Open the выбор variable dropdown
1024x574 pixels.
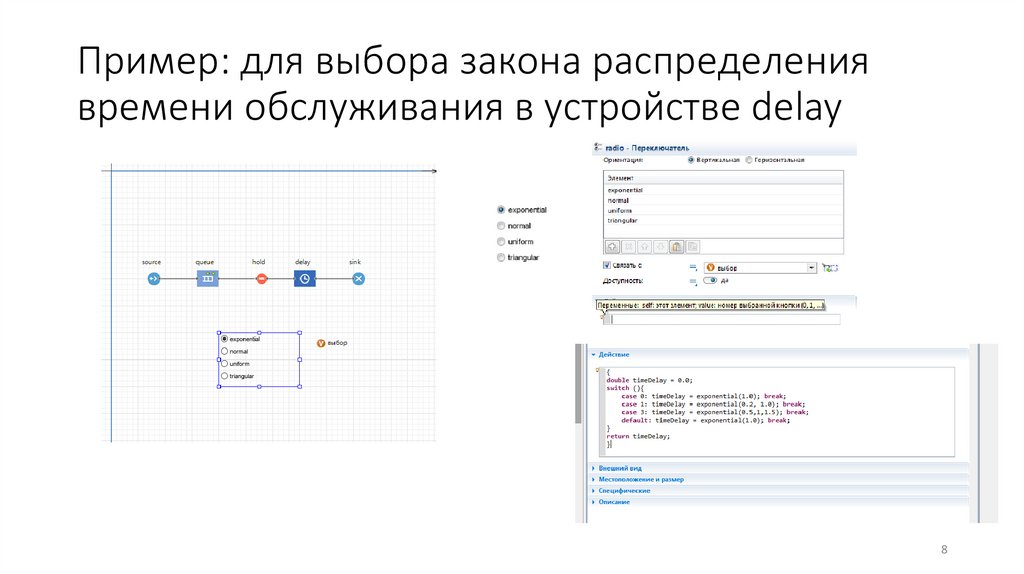coord(811,268)
